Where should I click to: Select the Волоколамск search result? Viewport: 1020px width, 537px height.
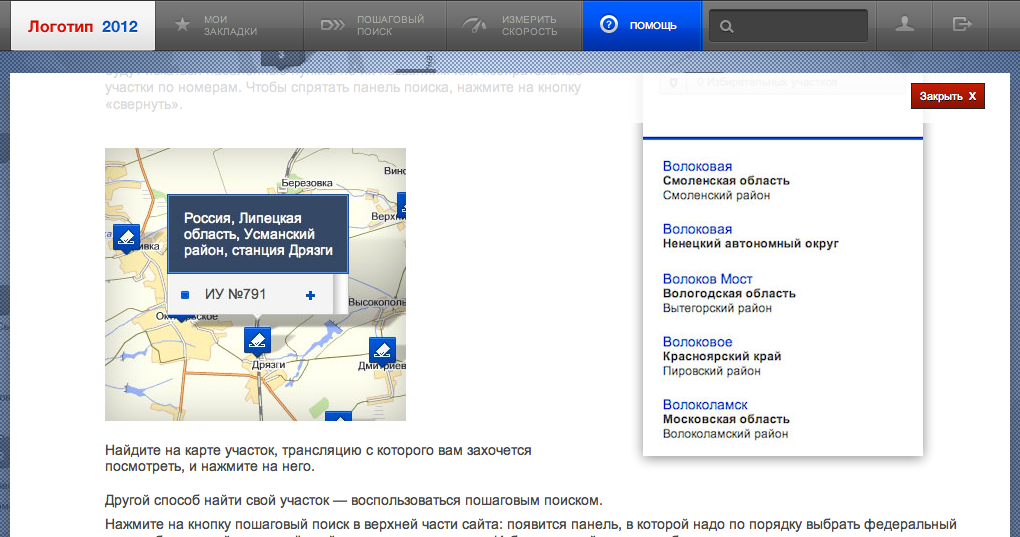tap(705, 405)
